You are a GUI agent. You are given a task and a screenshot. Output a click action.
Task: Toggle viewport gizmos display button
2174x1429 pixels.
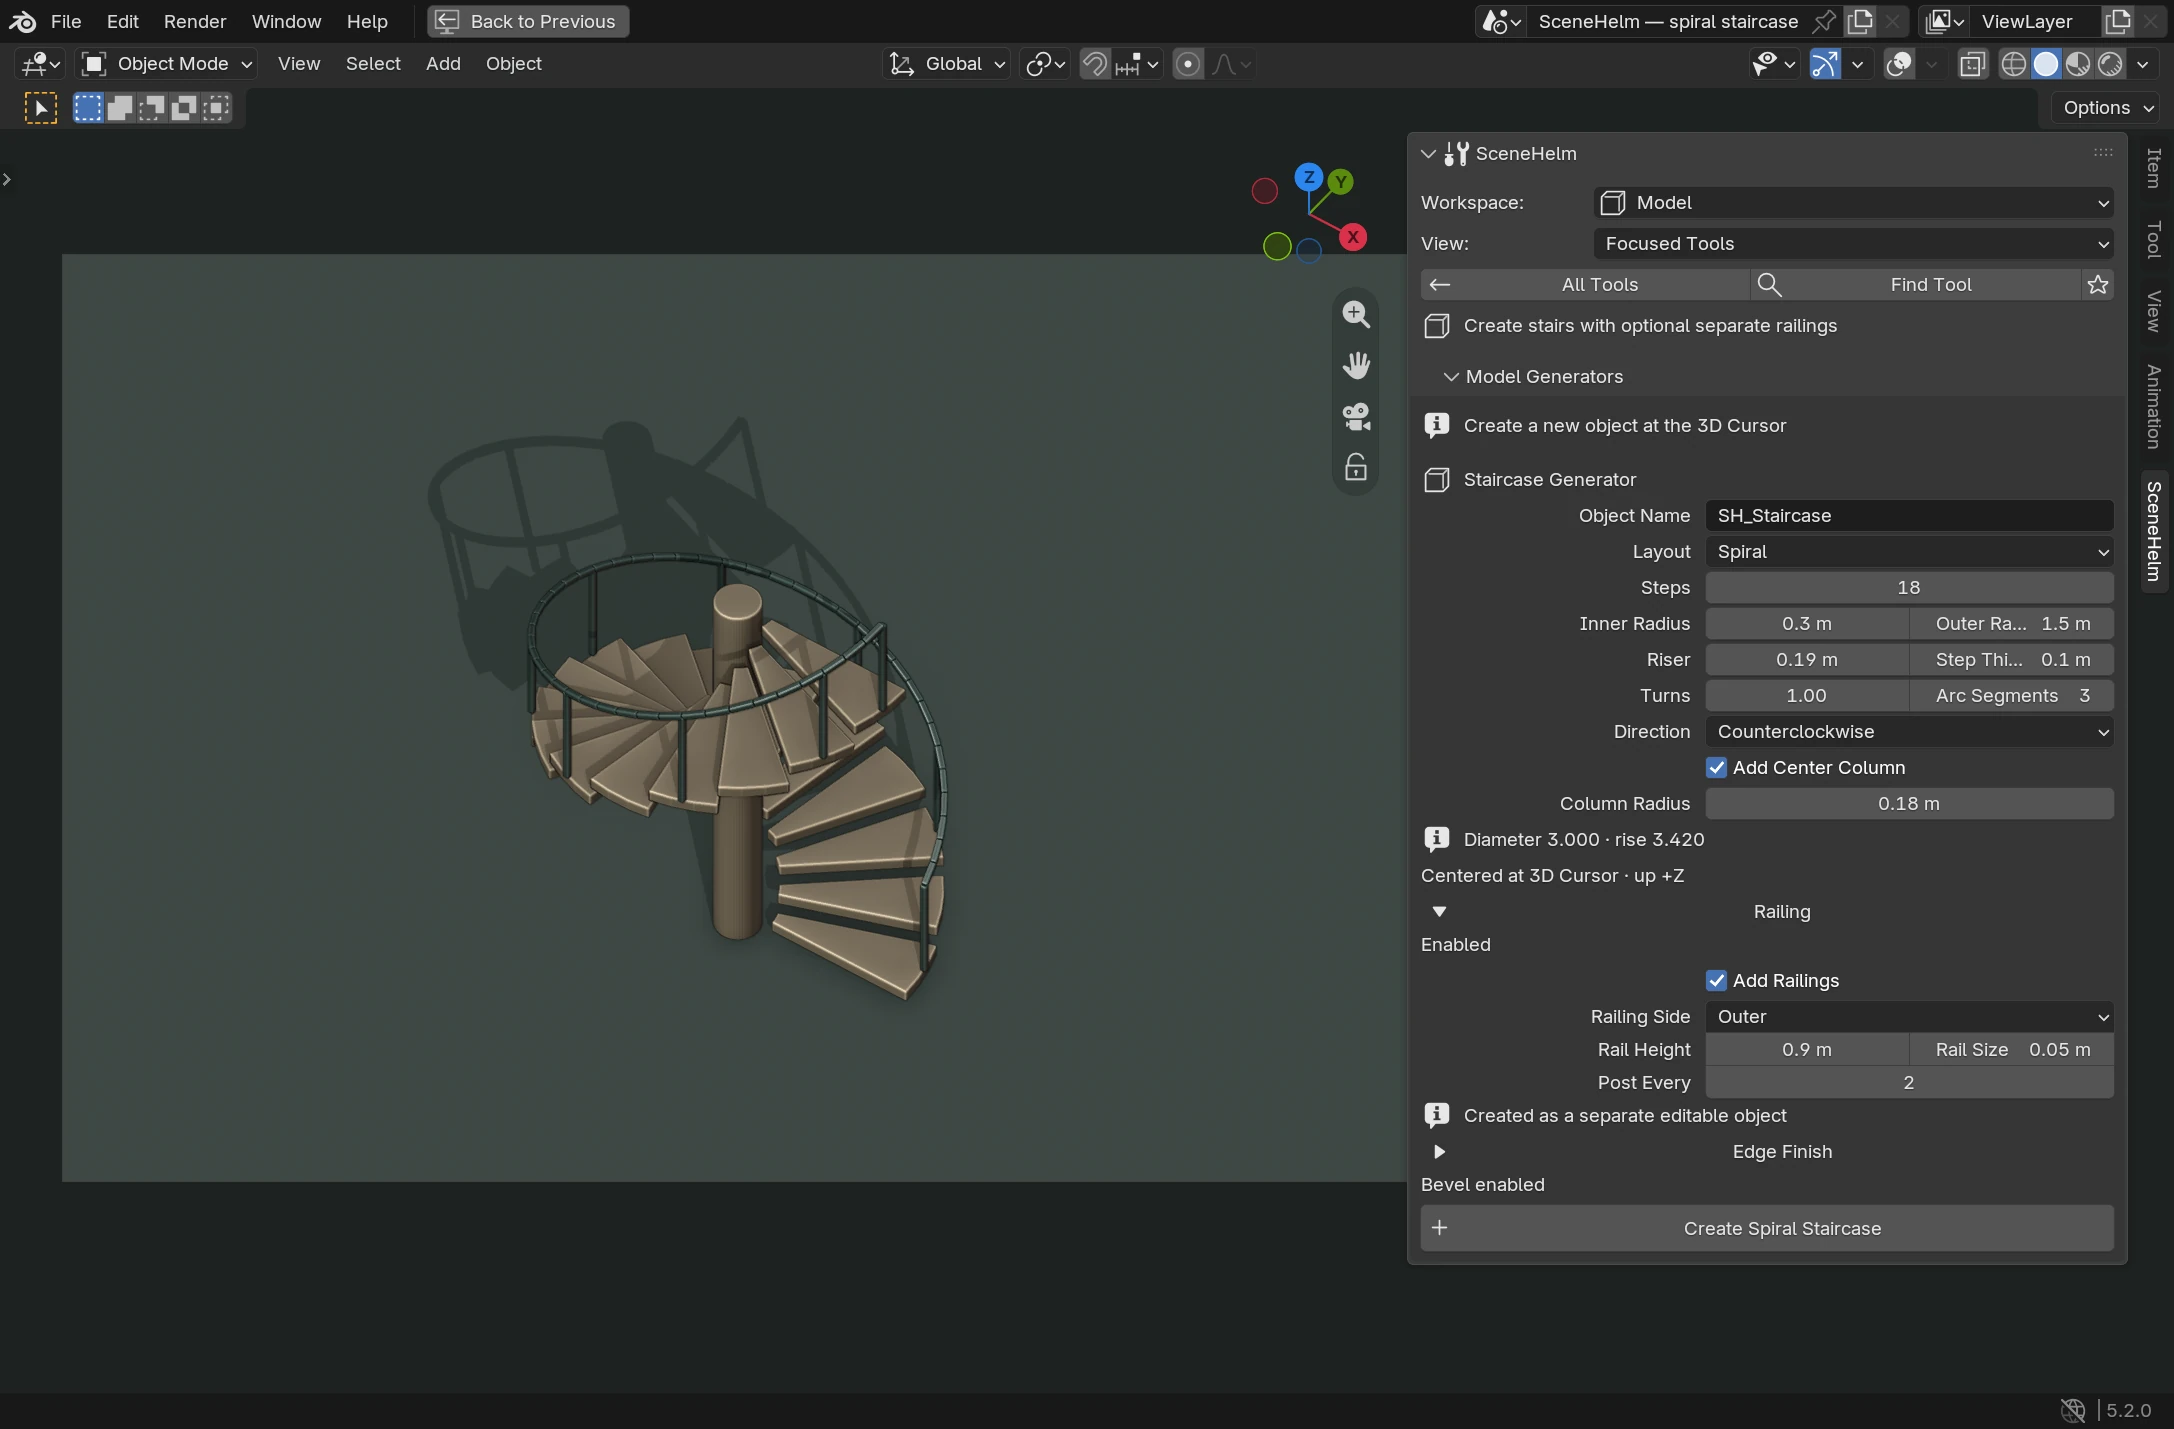coord(1825,64)
